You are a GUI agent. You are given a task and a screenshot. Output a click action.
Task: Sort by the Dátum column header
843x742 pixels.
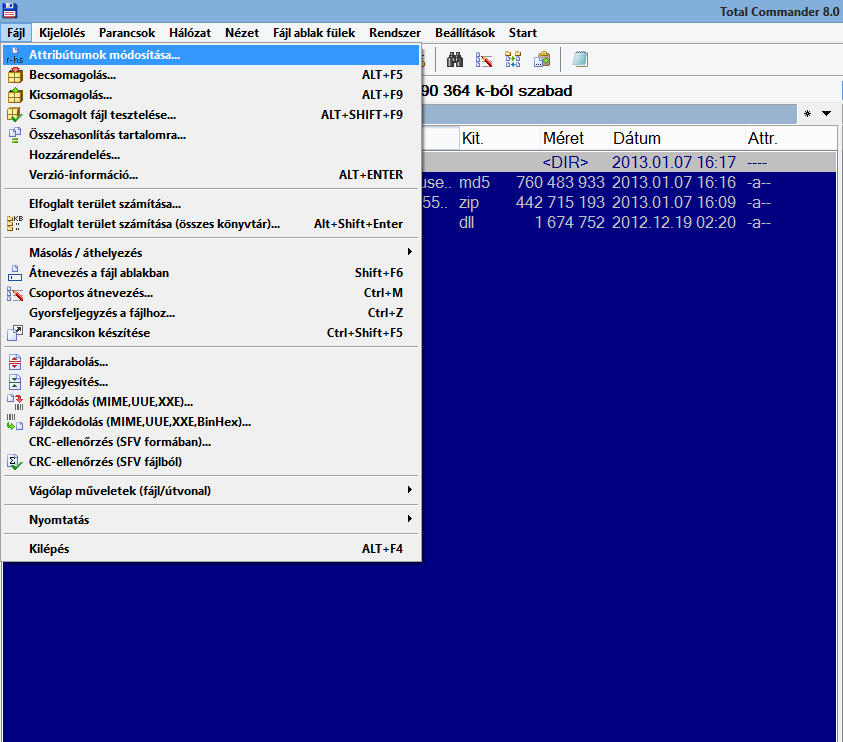pos(677,138)
